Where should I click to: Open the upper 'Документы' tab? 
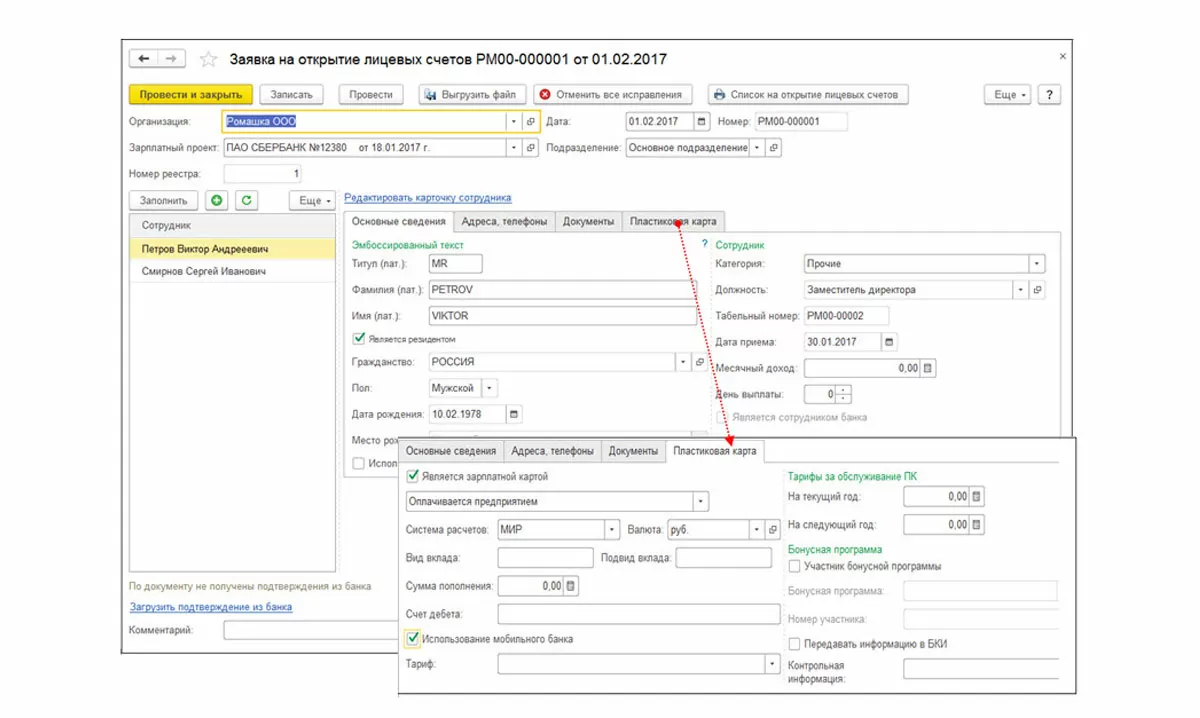[x=588, y=221]
